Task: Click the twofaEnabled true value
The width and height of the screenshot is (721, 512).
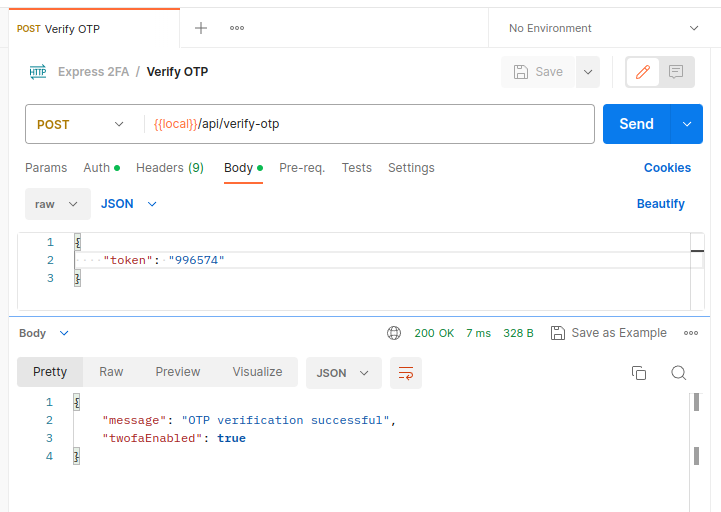Action: point(231,438)
